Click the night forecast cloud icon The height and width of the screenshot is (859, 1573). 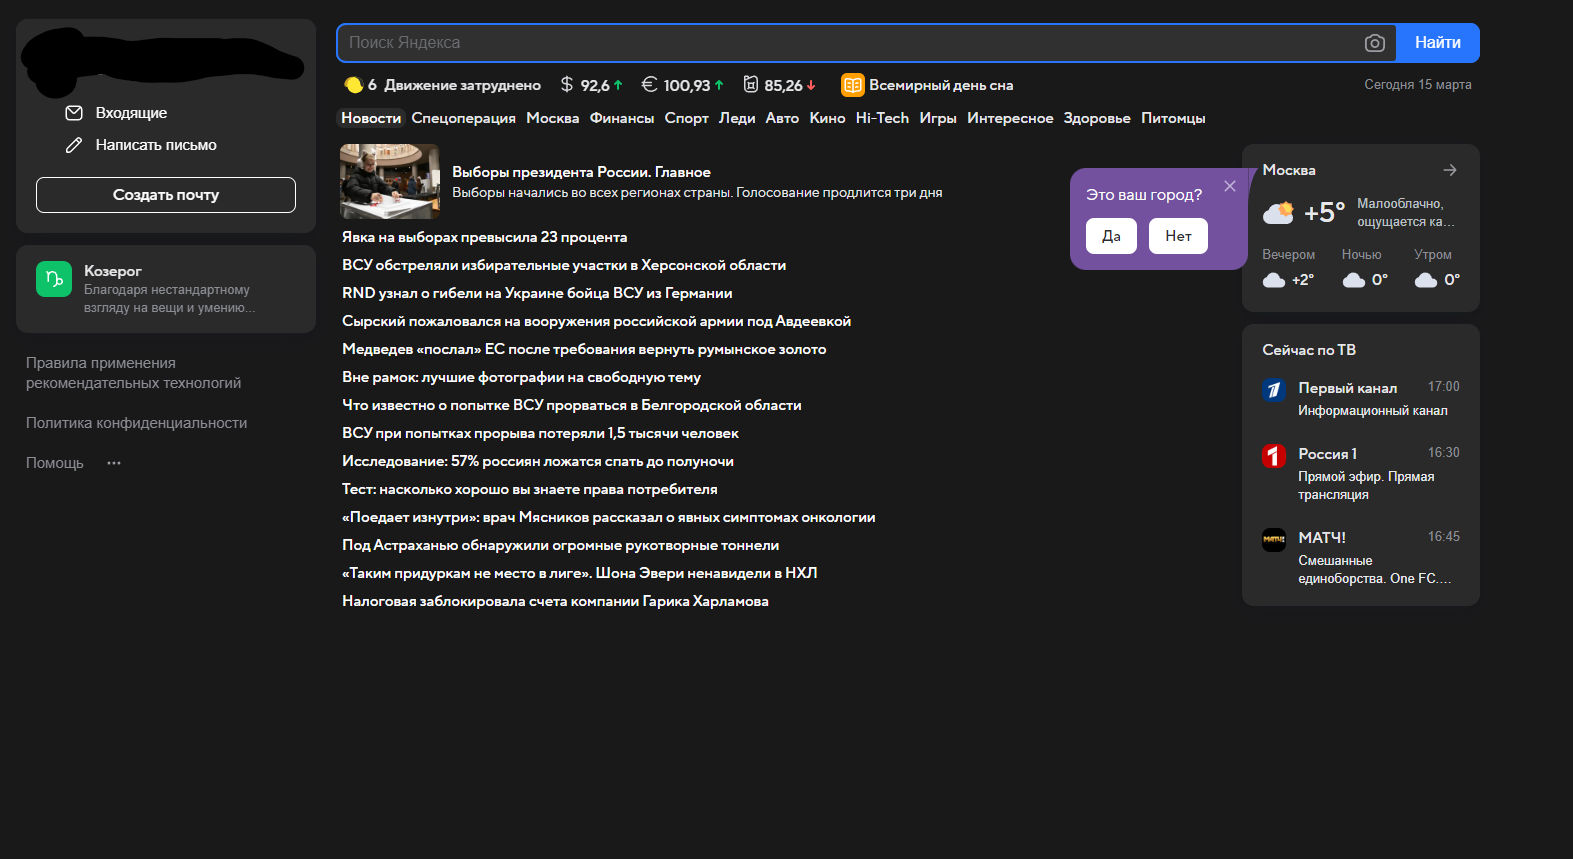[x=1354, y=280]
